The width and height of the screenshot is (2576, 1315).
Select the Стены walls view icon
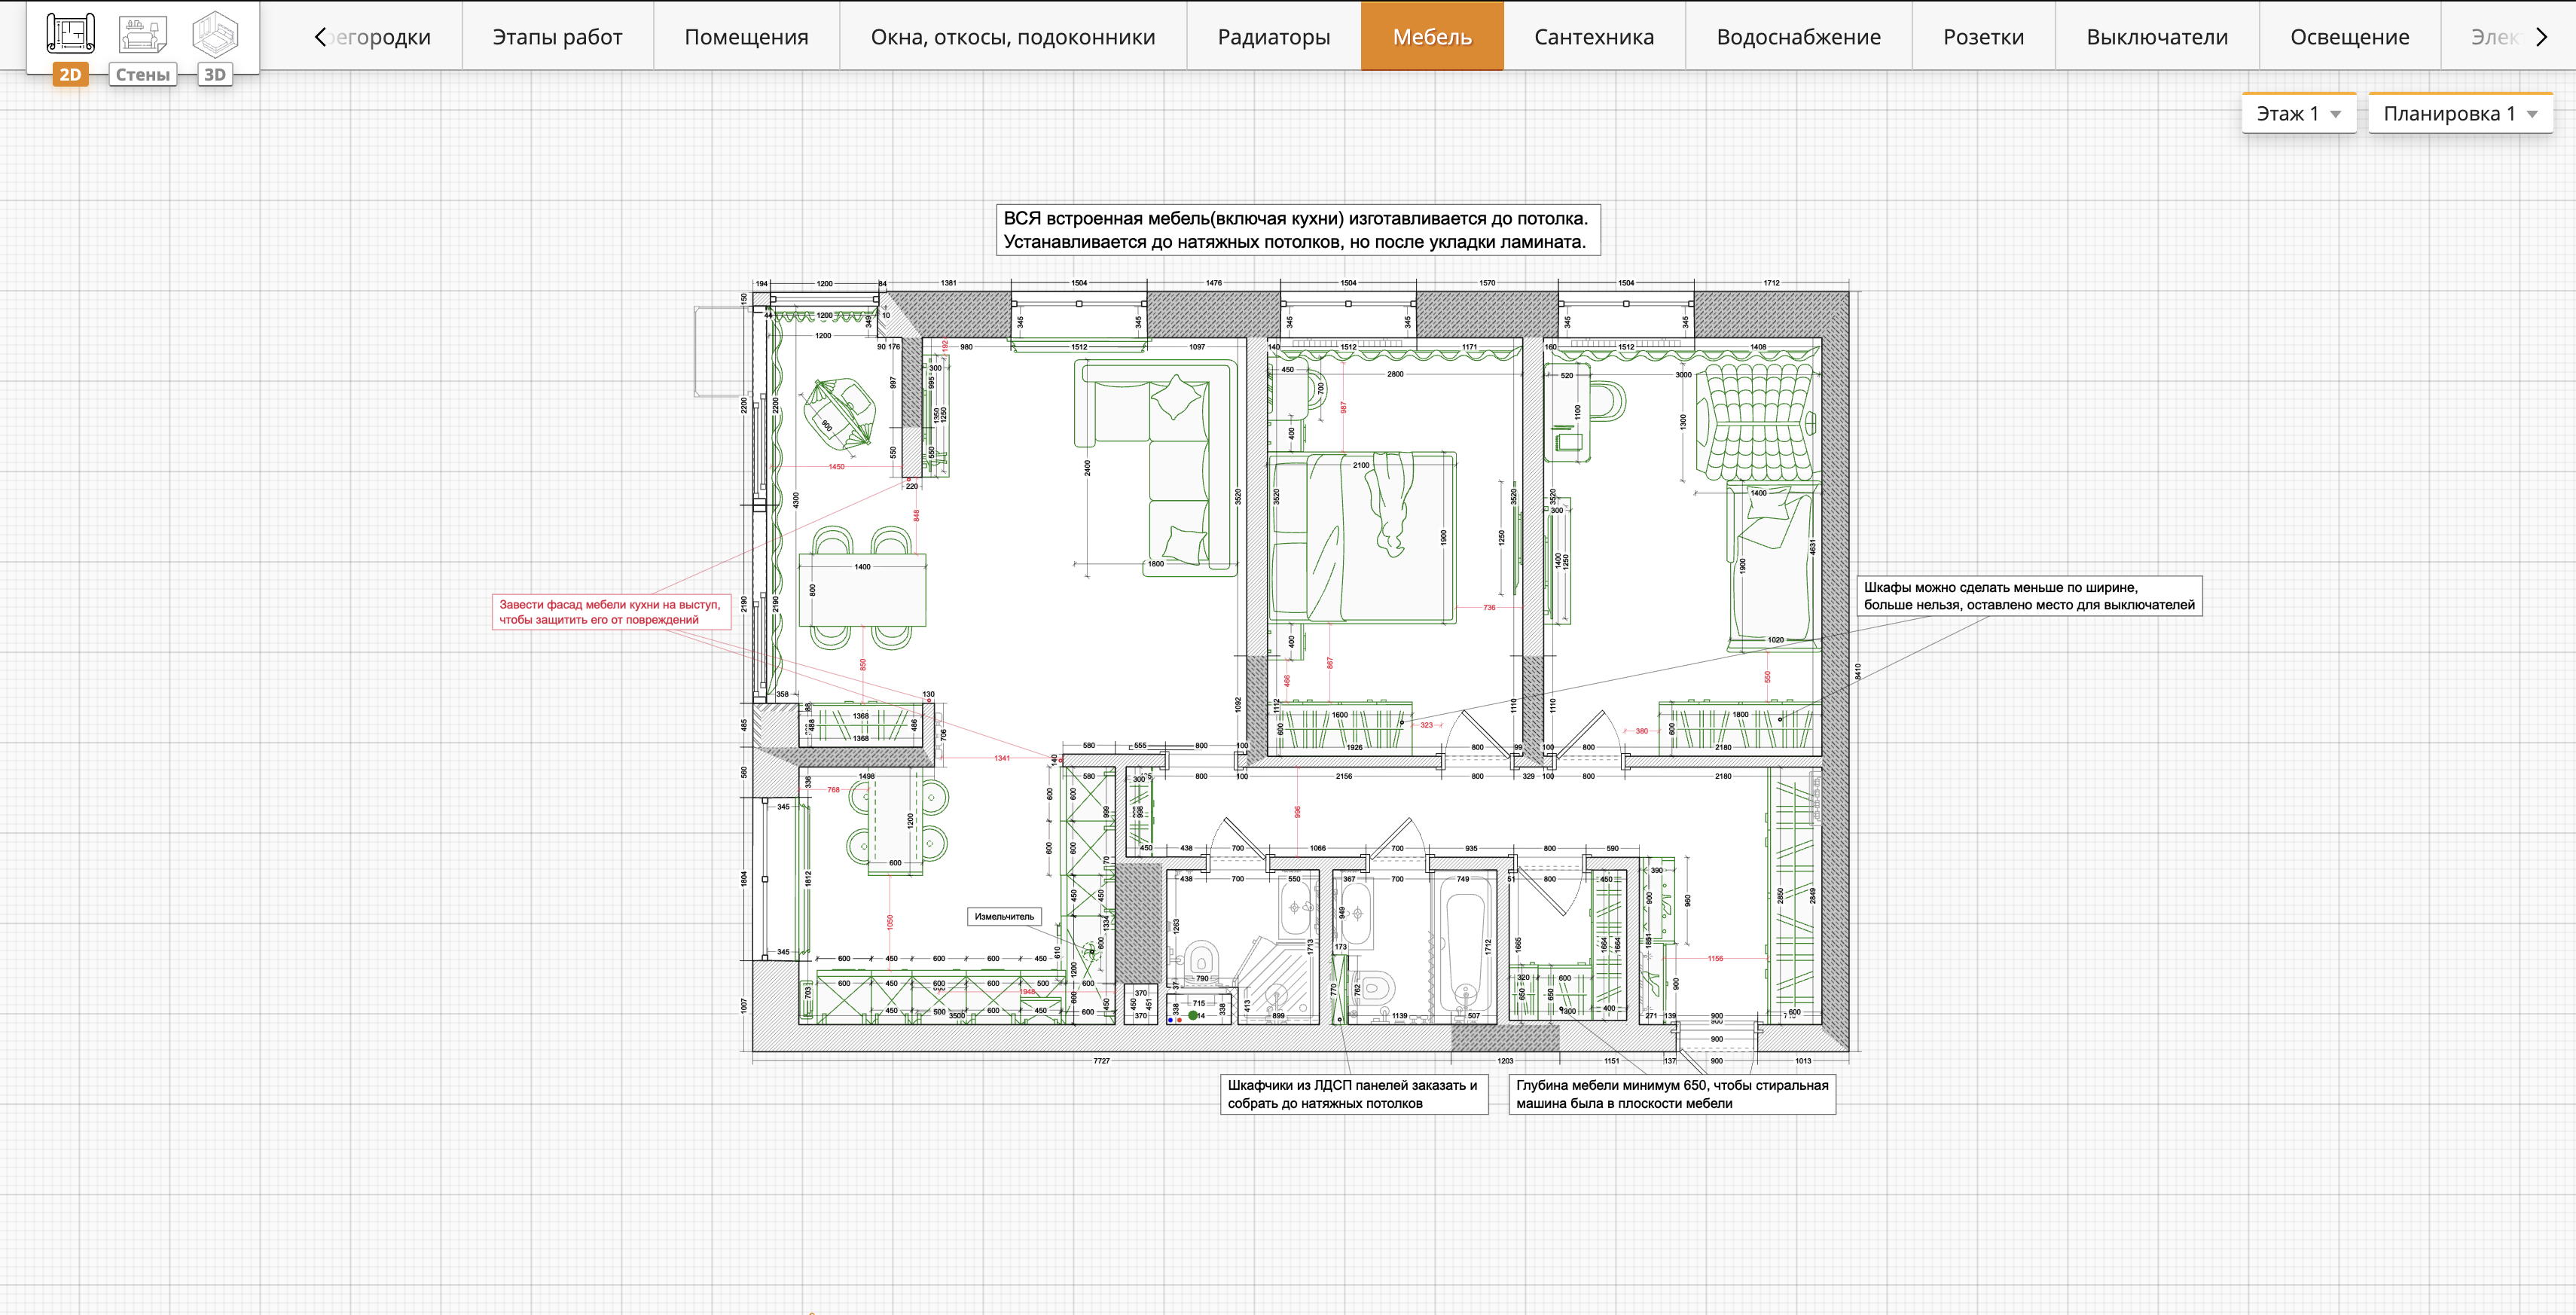point(143,34)
